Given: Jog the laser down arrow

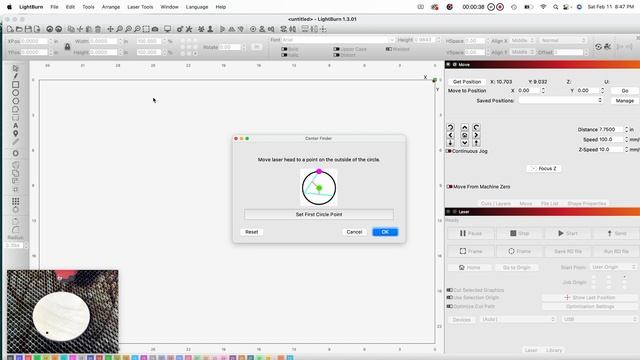Looking at the screenshot, I should pyautogui.click(x=464, y=143).
